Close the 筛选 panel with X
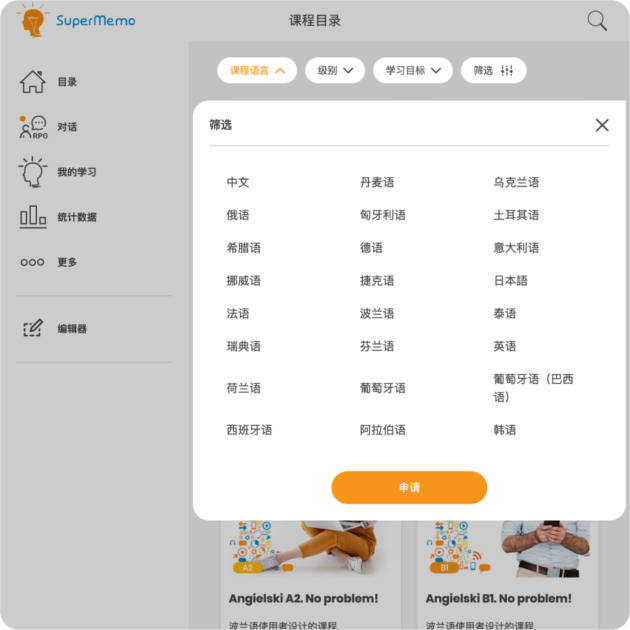 [x=602, y=125]
